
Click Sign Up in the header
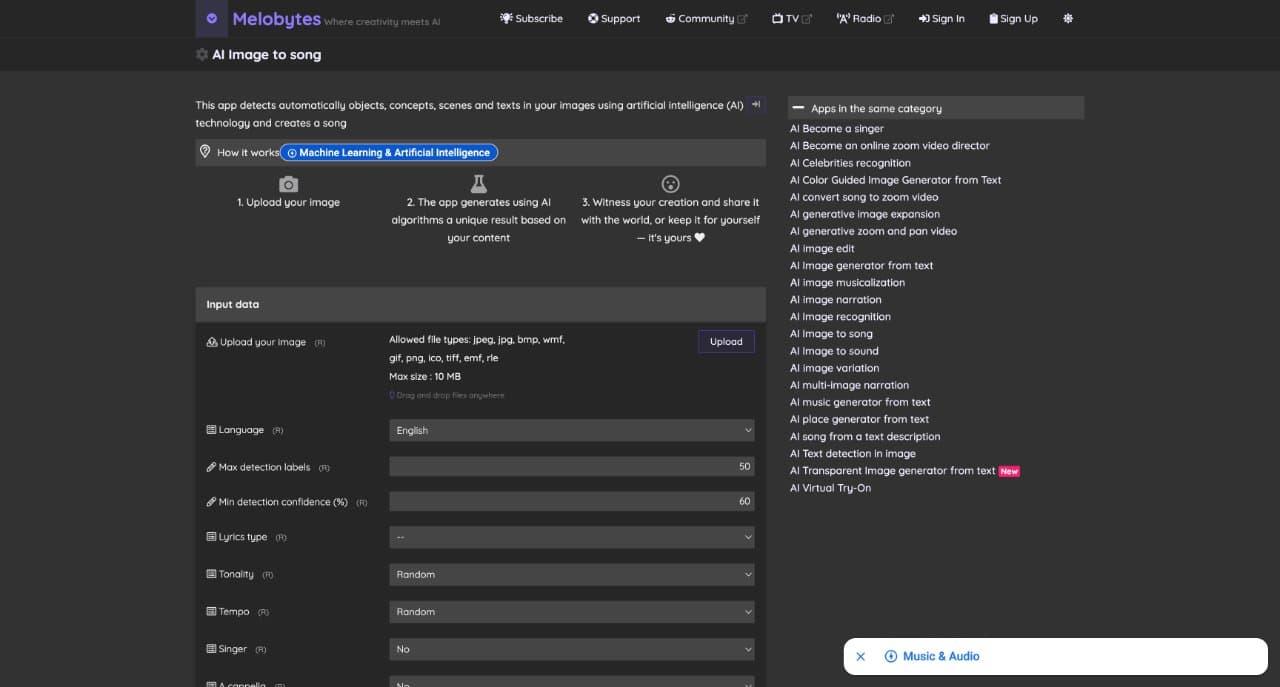1013,18
